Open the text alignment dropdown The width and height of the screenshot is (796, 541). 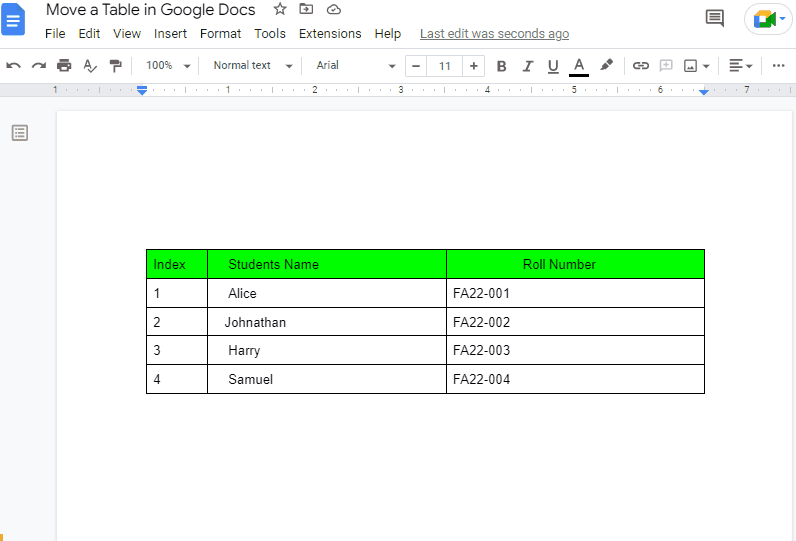coord(741,65)
